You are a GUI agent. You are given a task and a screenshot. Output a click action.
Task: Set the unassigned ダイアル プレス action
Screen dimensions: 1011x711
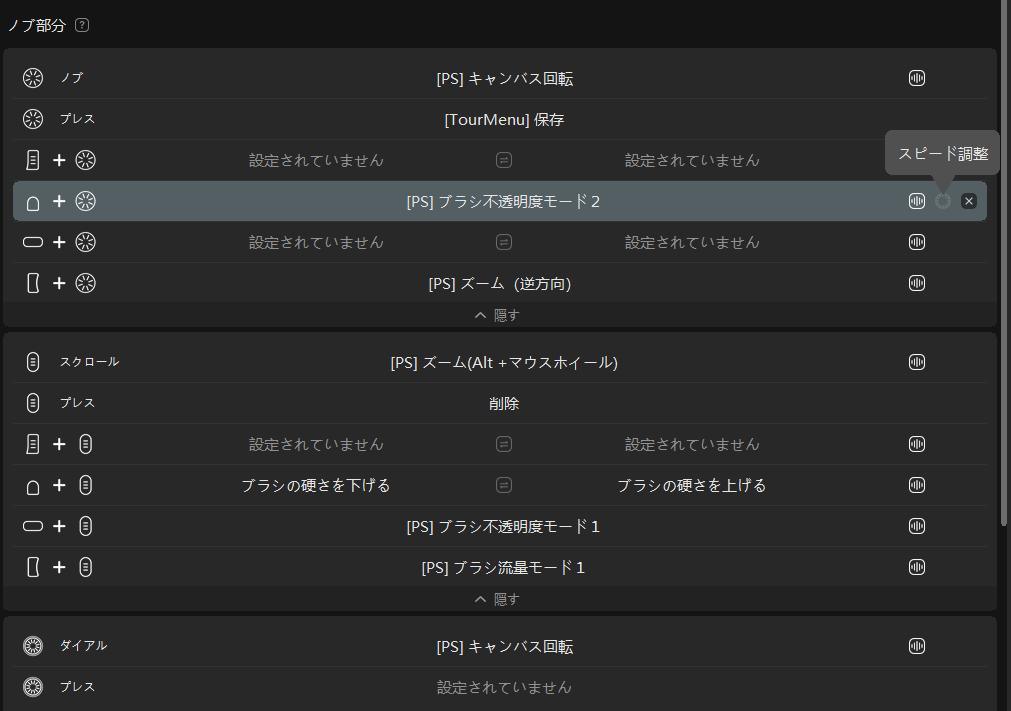pos(504,687)
